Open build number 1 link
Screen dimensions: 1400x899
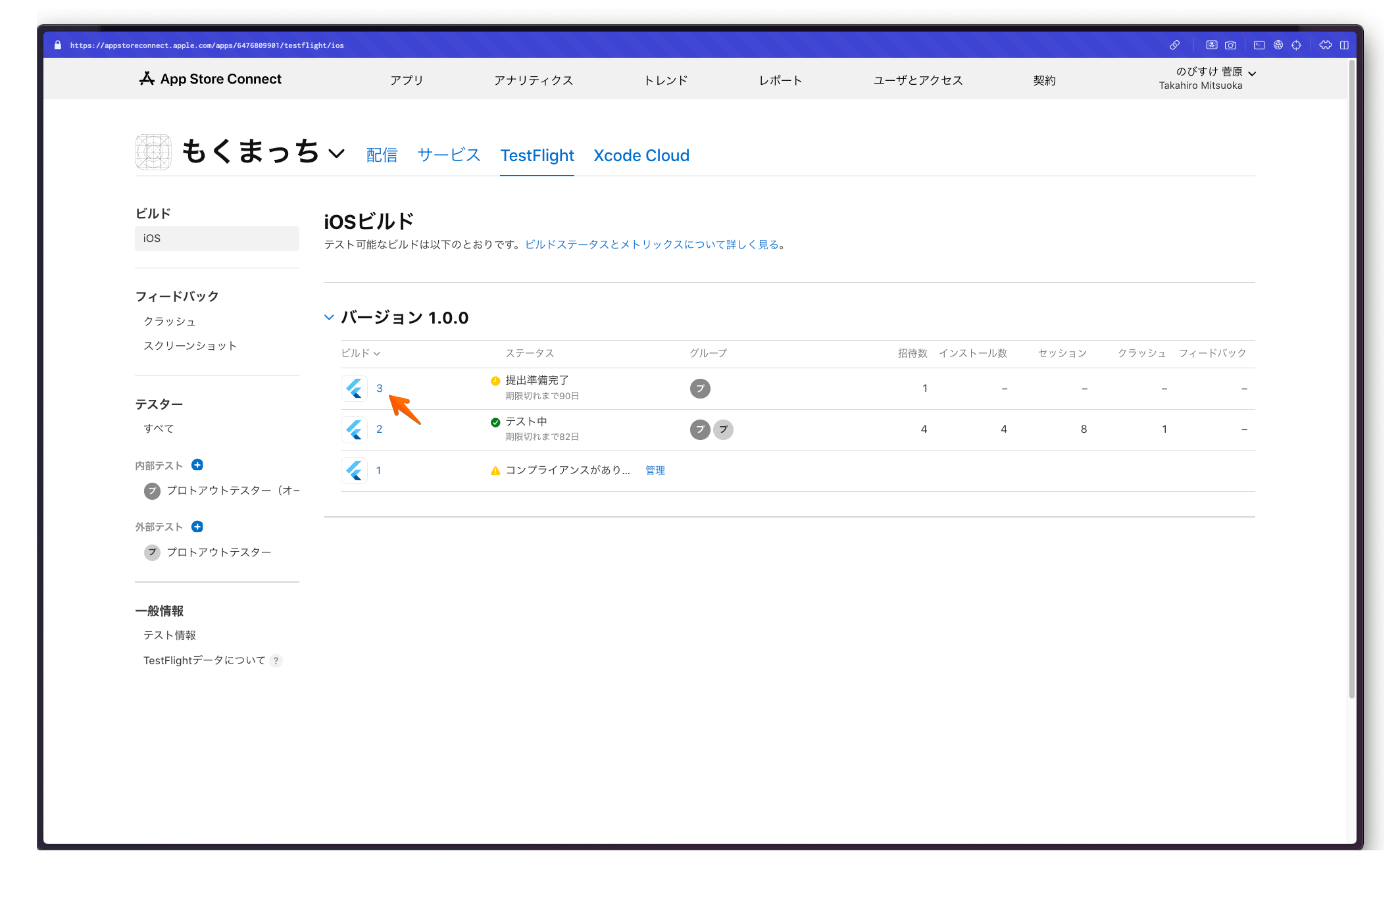379,470
